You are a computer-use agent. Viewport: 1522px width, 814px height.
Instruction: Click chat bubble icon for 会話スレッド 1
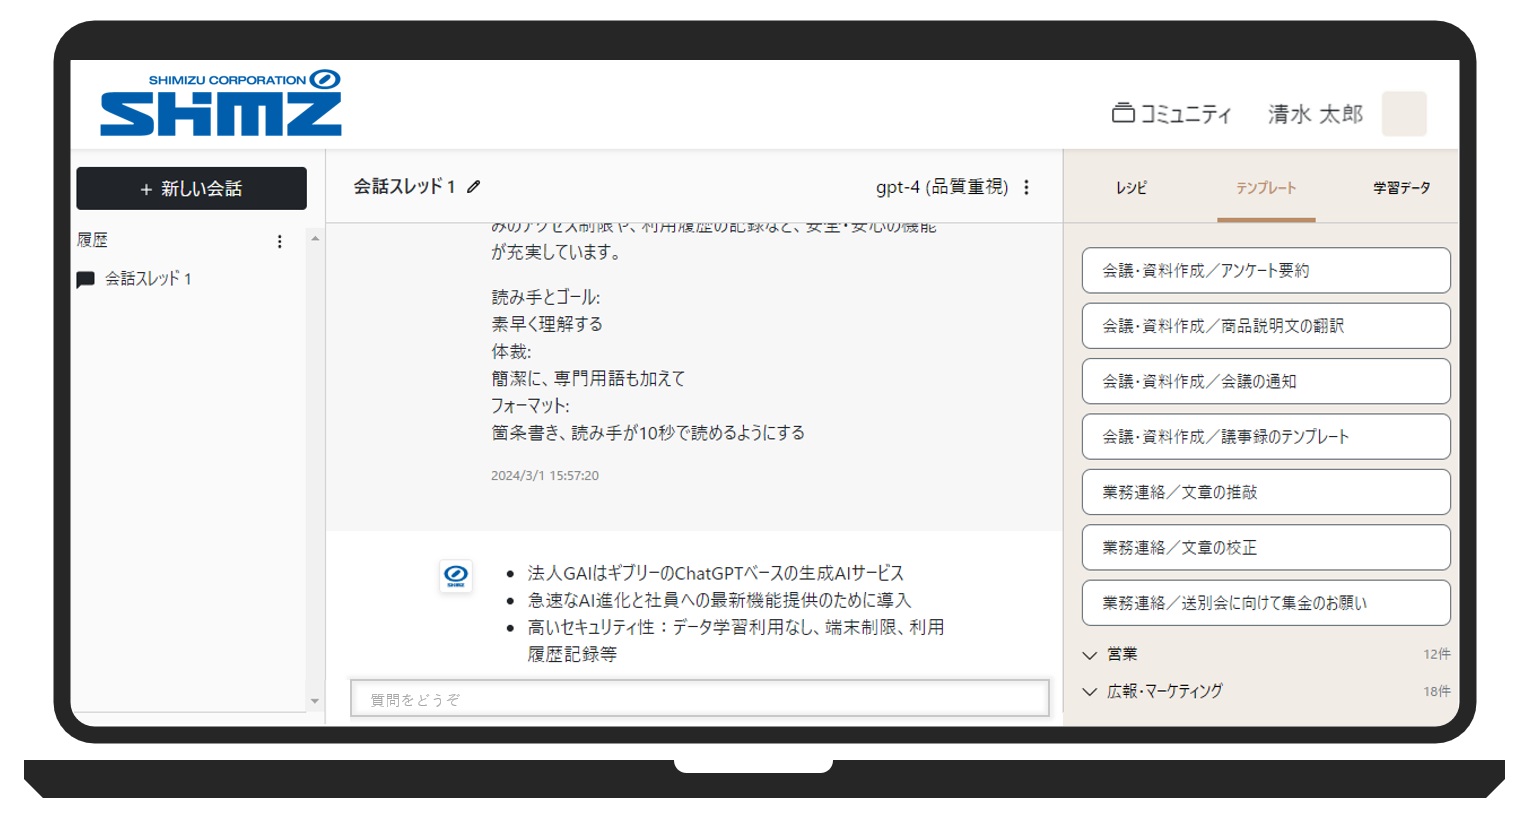(86, 280)
